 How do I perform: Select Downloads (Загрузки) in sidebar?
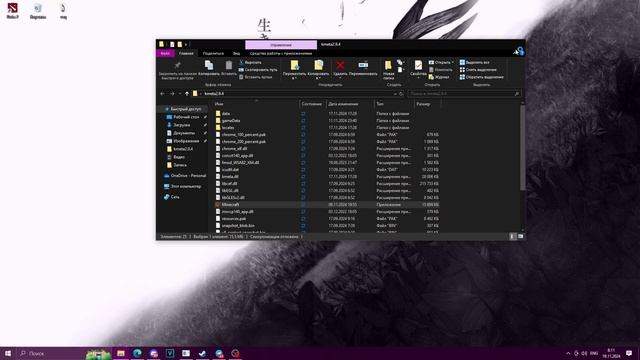coord(179,125)
